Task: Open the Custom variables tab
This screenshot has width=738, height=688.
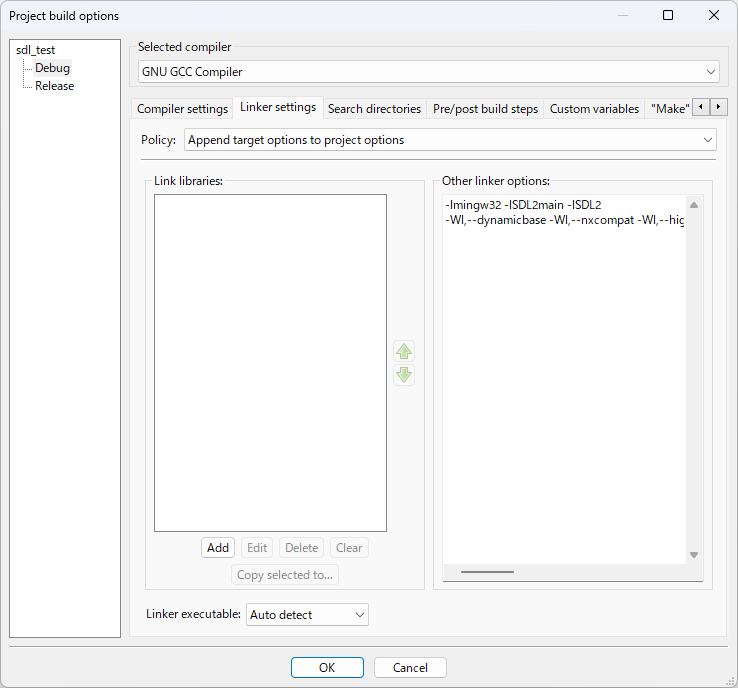Action: point(594,109)
